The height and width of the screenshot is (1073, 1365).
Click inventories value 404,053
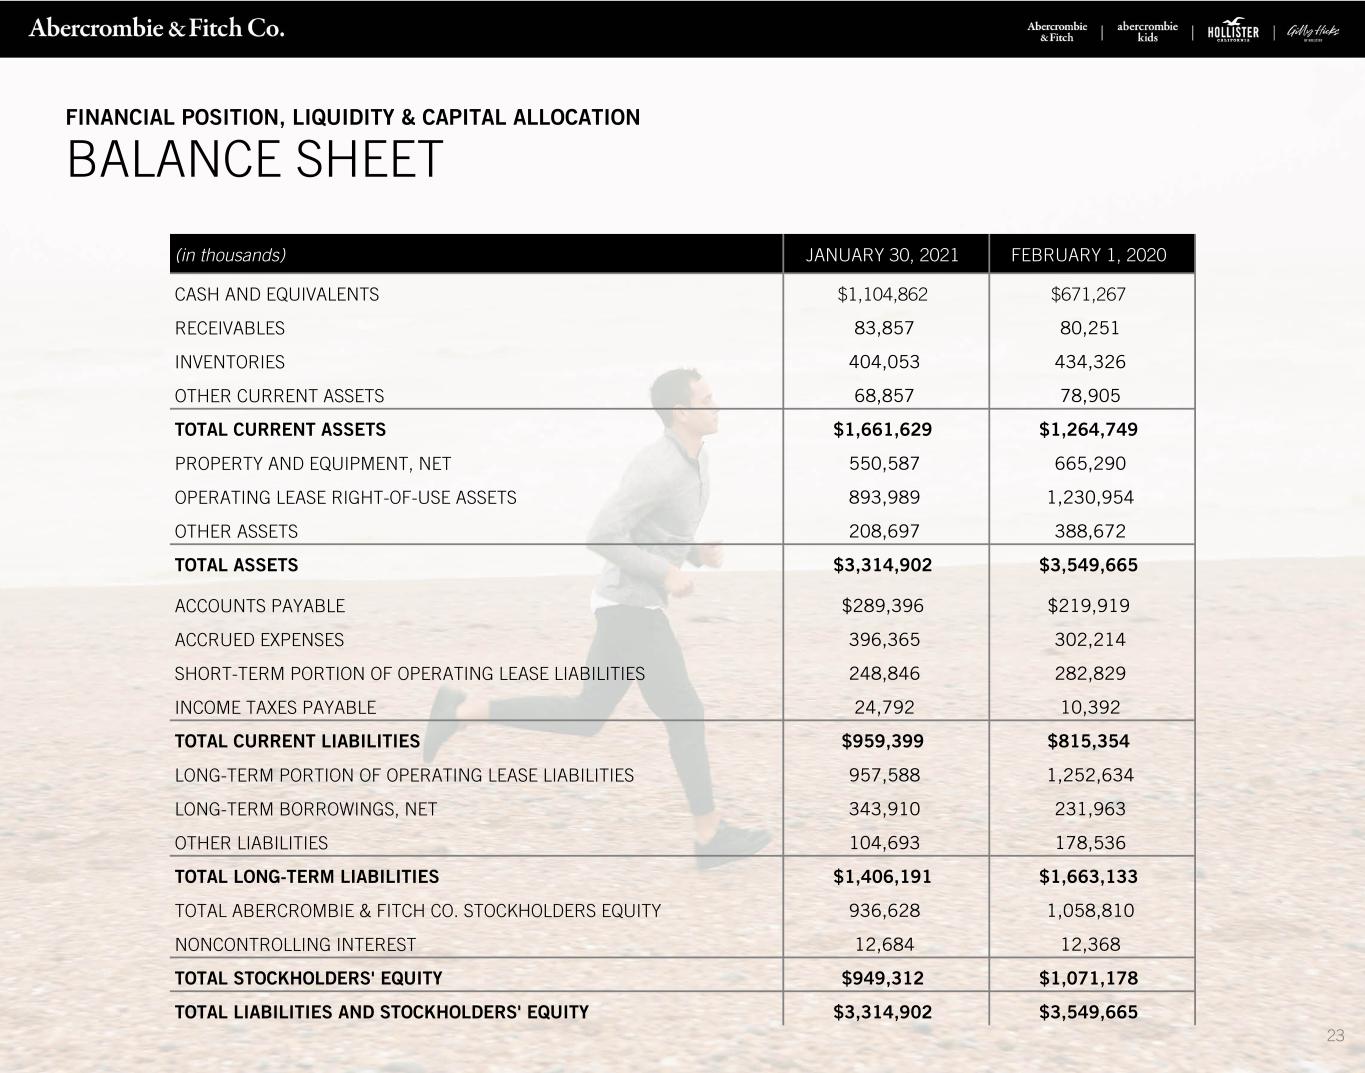coord(882,362)
